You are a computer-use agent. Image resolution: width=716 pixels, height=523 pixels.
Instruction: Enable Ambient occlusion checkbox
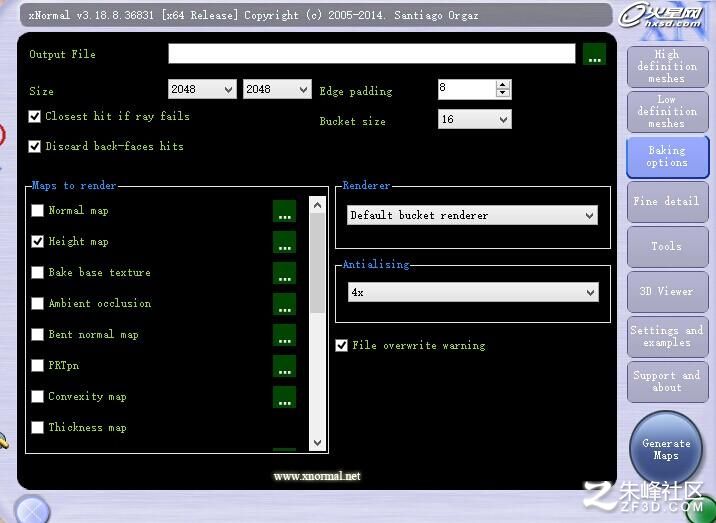37,304
